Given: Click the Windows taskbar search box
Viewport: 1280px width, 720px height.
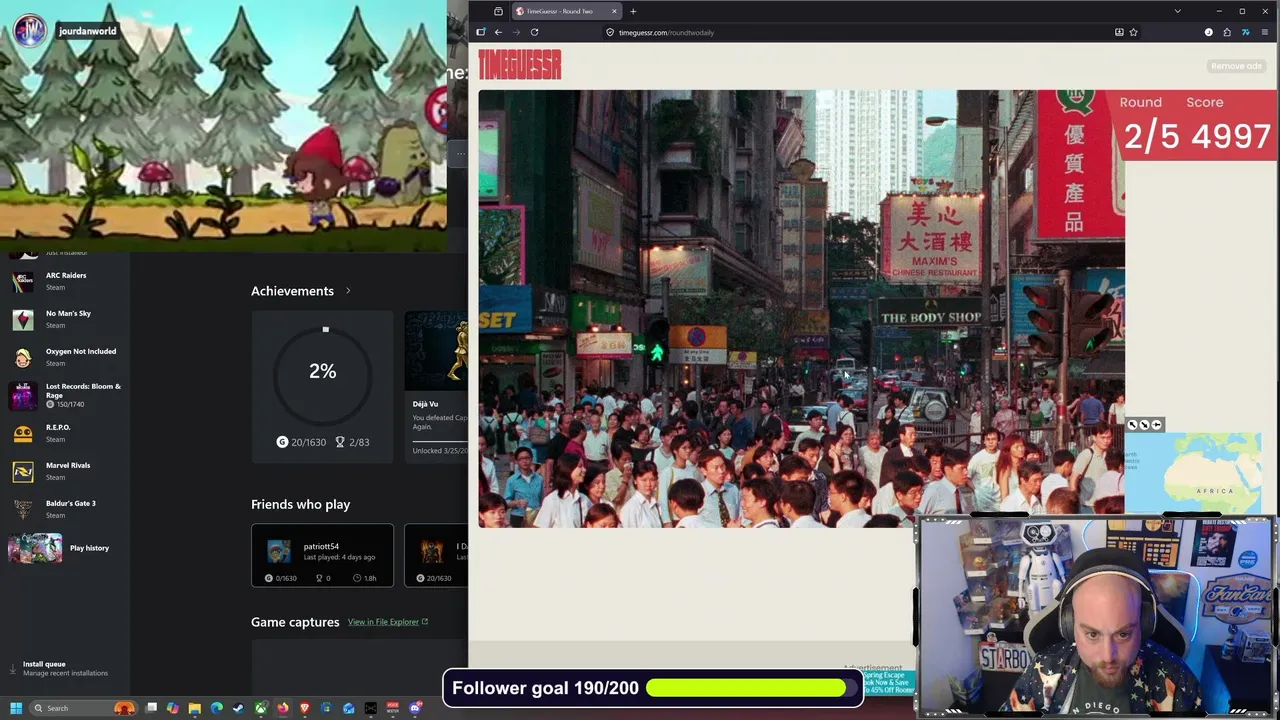Looking at the screenshot, I should click(x=83, y=708).
